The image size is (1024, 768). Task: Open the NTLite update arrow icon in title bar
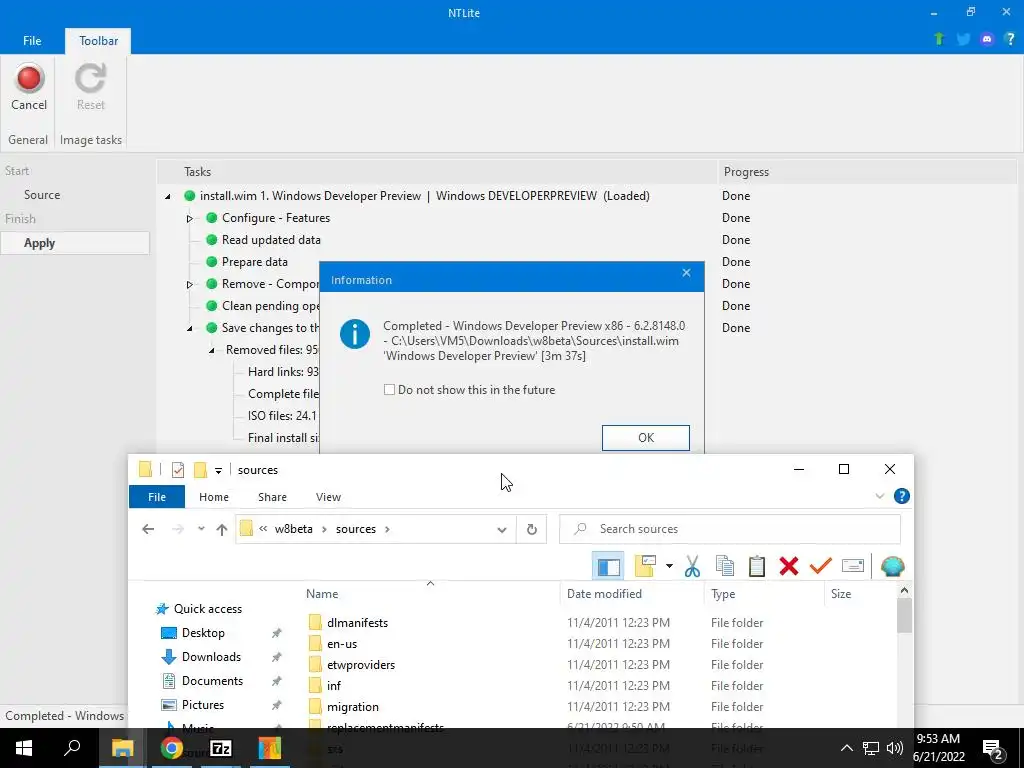[939, 39]
